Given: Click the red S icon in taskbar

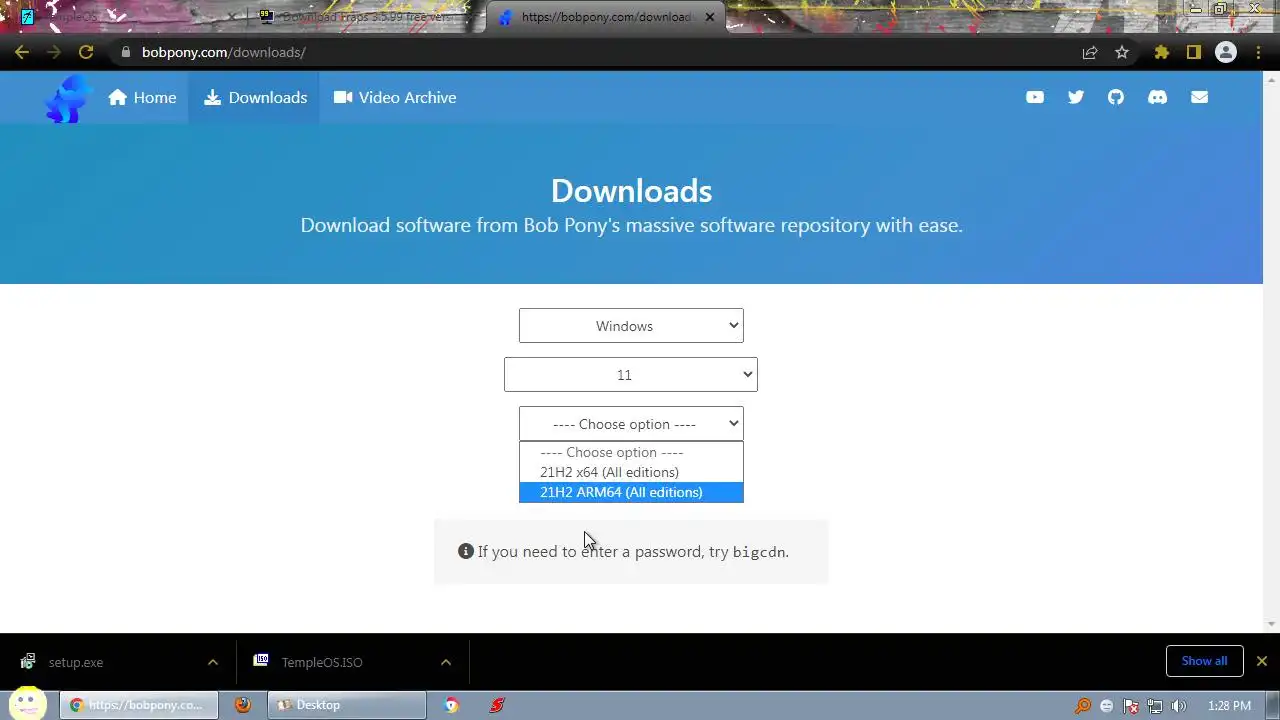Looking at the screenshot, I should coord(497,705).
